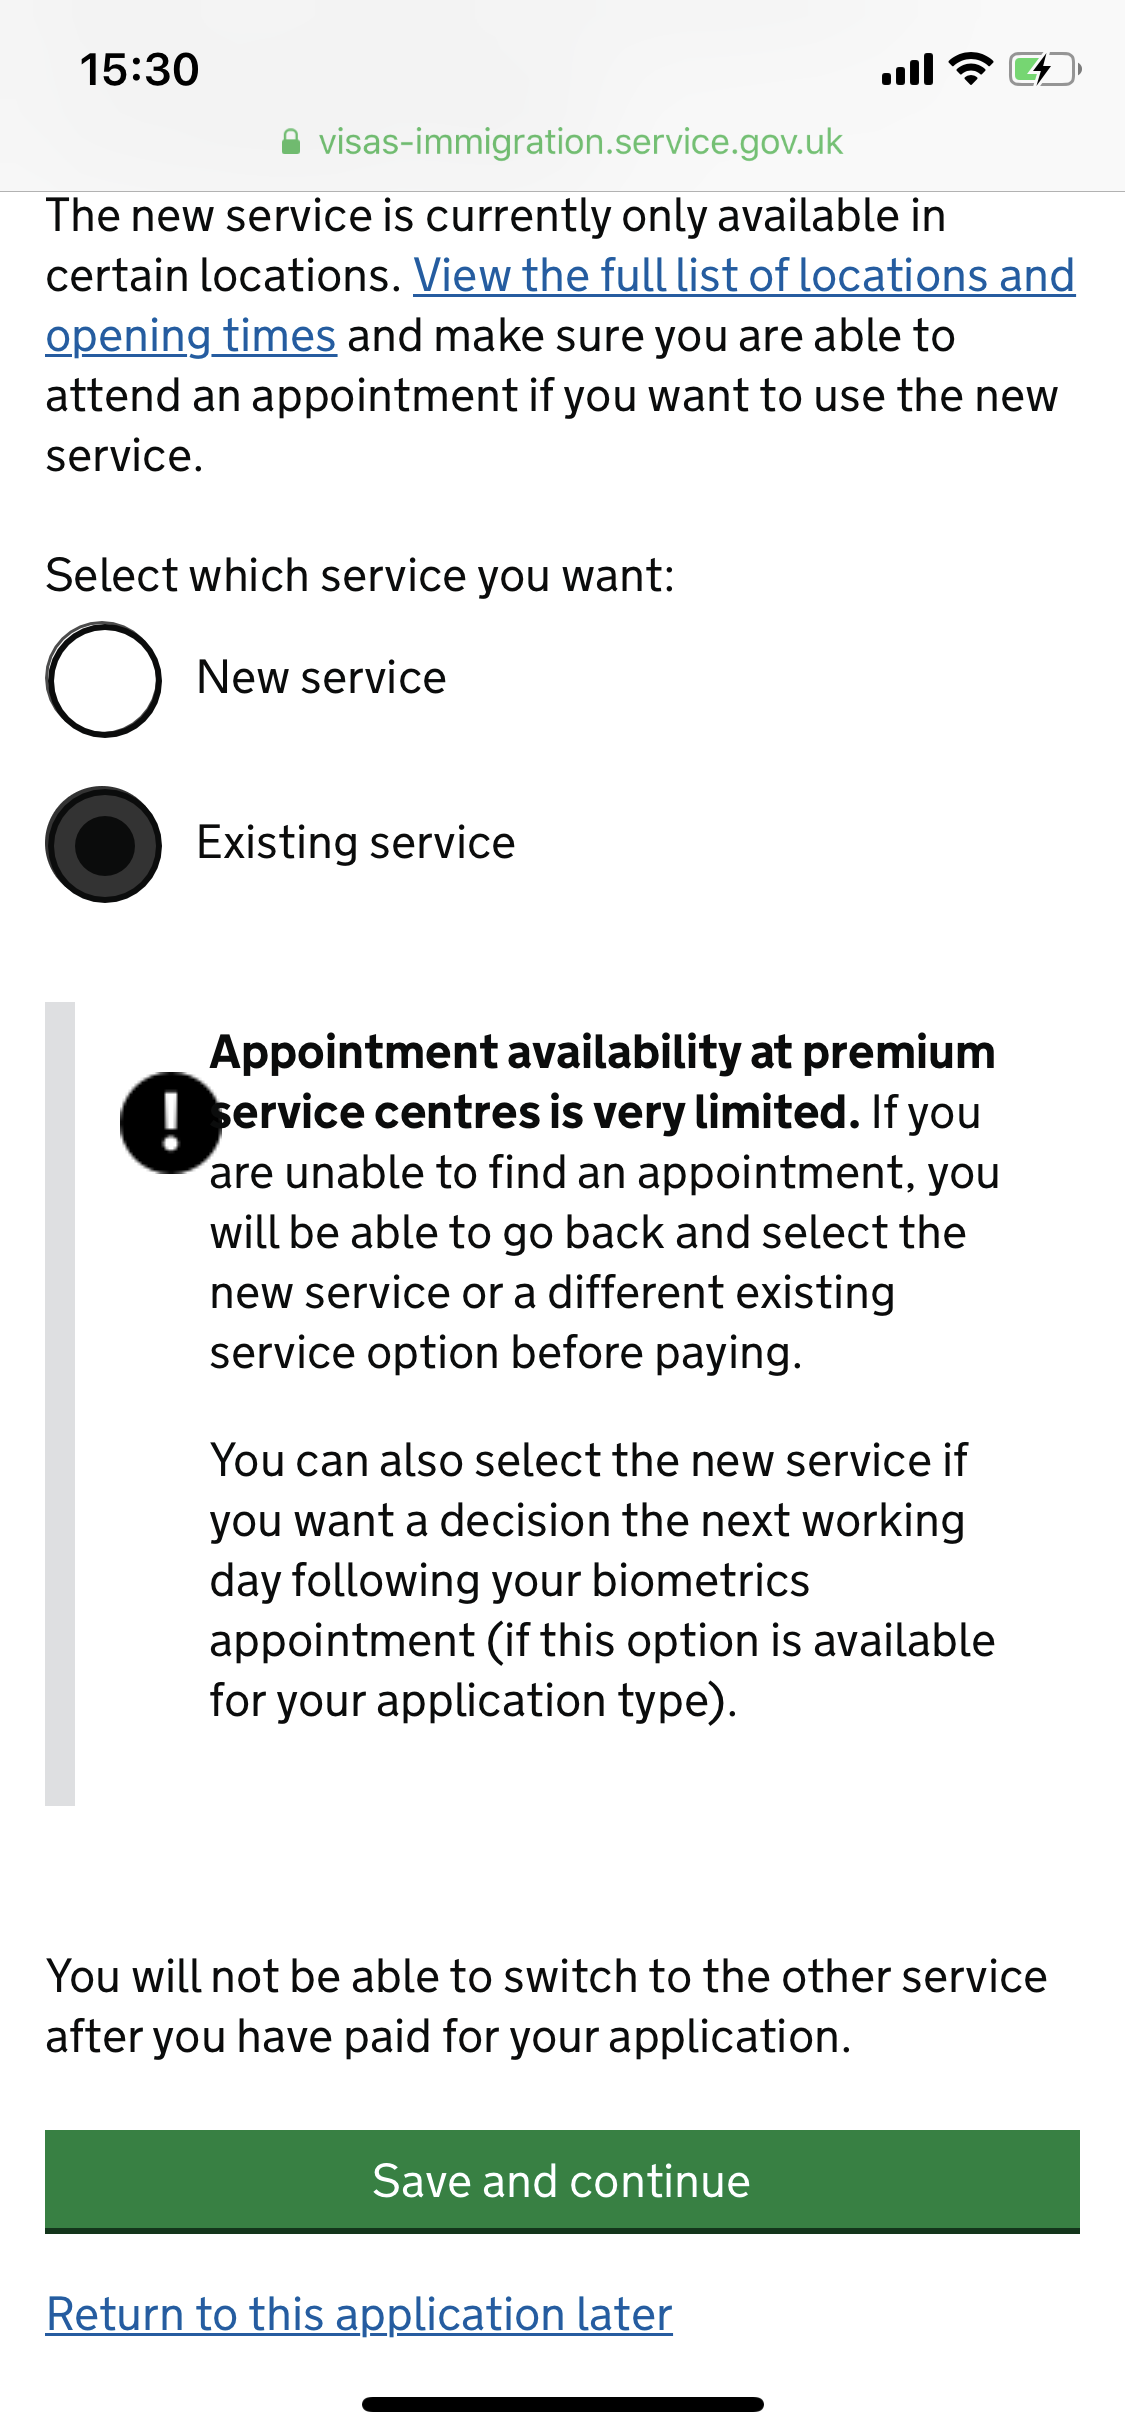Click the switch-service notice paragraph
The width and height of the screenshot is (1125, 2436).
point(547,2006)
